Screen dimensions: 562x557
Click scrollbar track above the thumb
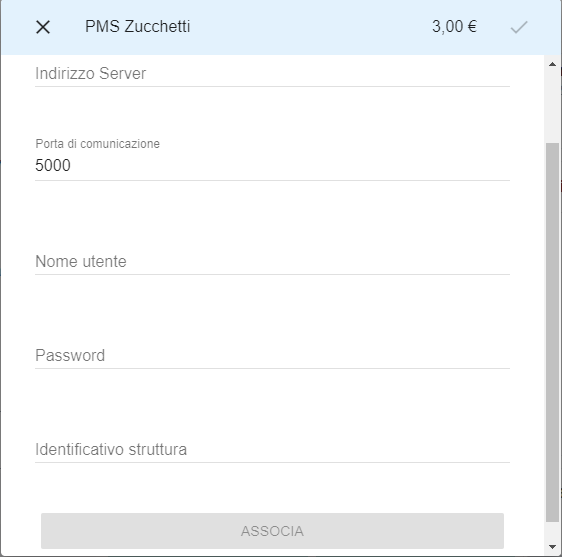552,107
